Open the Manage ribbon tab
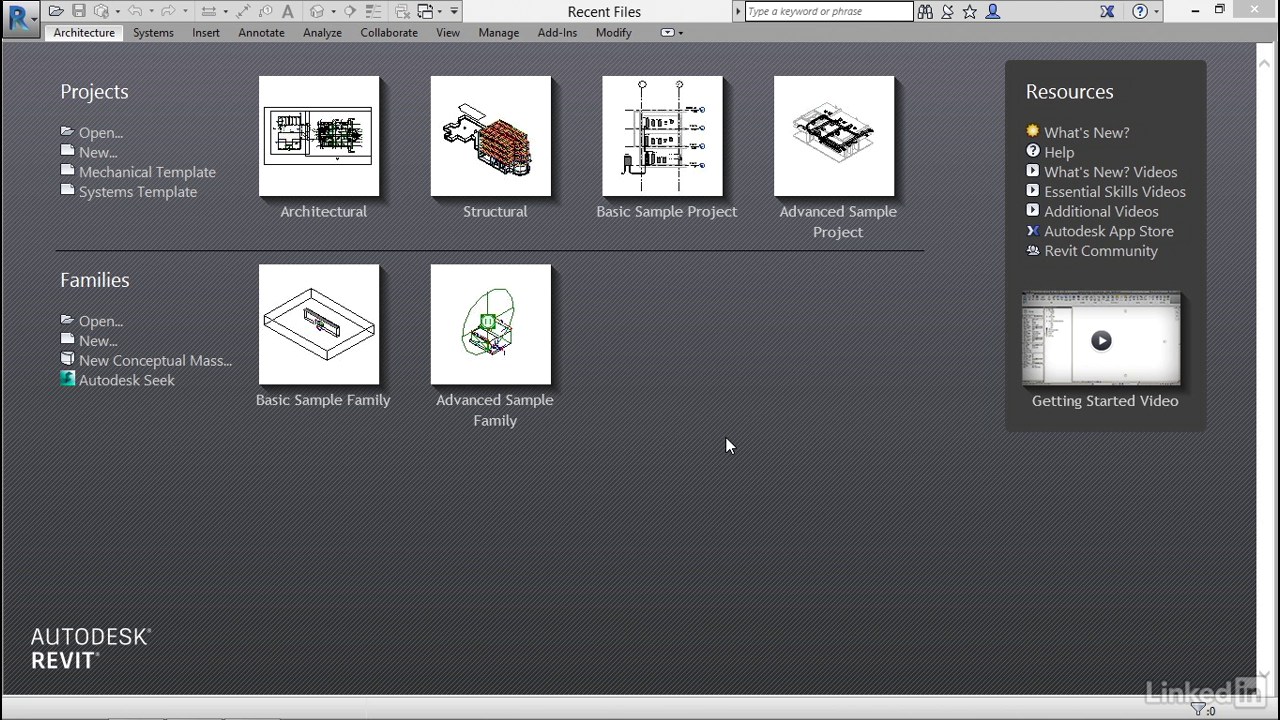The image size is (1280, 720). coord(498,32)
